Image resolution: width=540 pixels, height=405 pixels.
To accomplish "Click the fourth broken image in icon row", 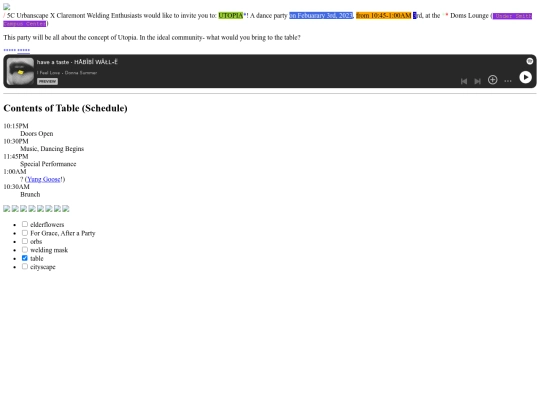I will point(32,208).
